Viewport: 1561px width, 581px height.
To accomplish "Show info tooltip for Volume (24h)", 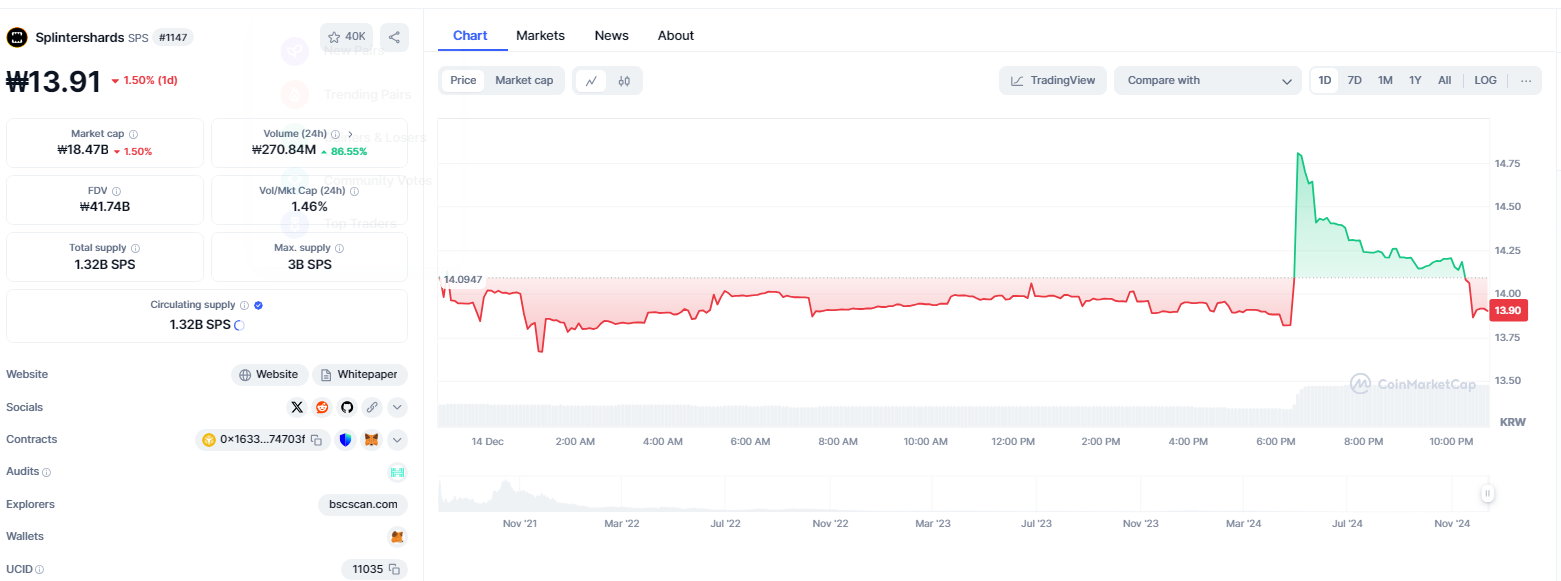I will click(x=335, y=134).
